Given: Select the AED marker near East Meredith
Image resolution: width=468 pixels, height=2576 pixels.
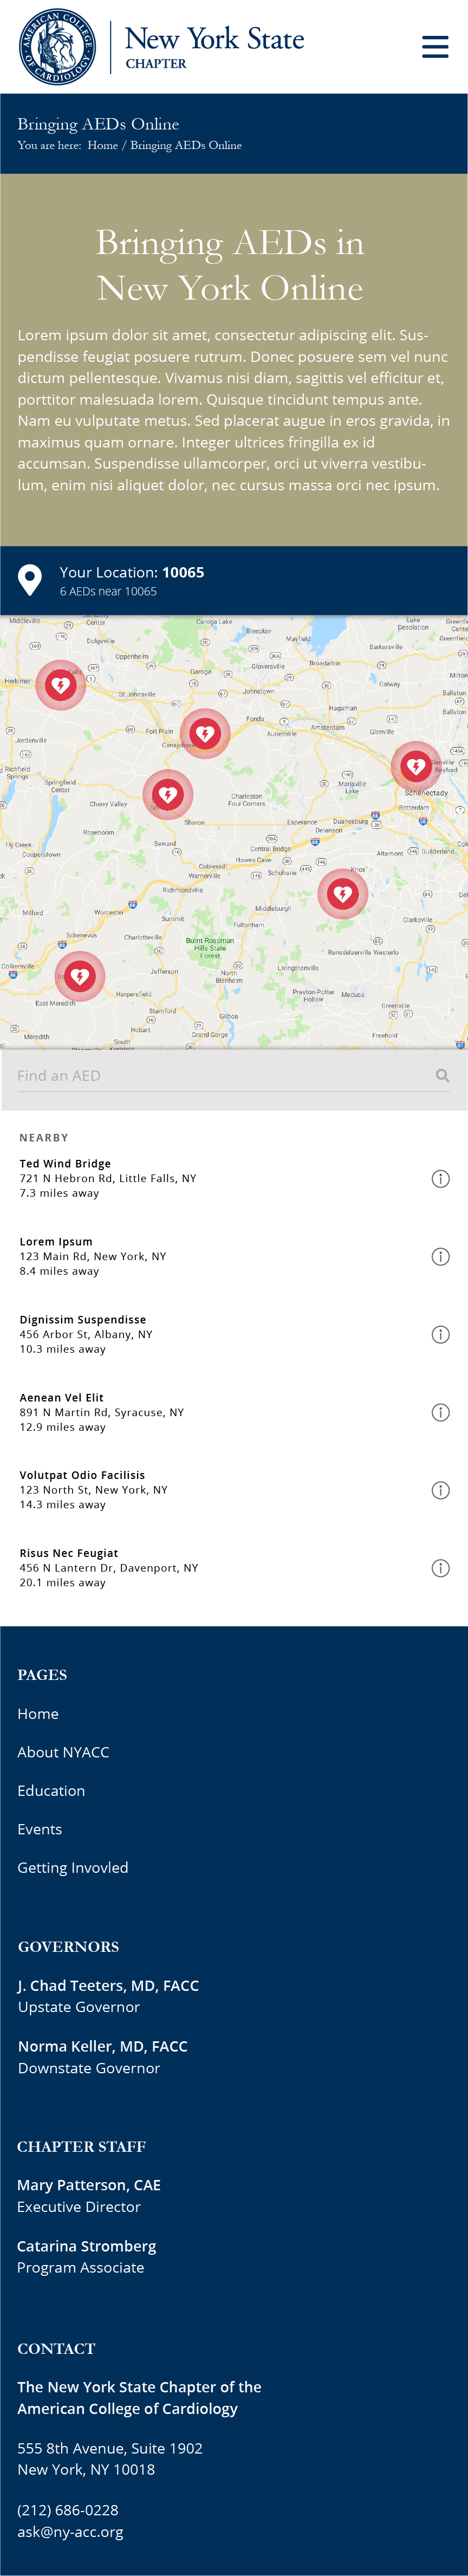Looking at the screenshot, I should [x=80, y=976].
